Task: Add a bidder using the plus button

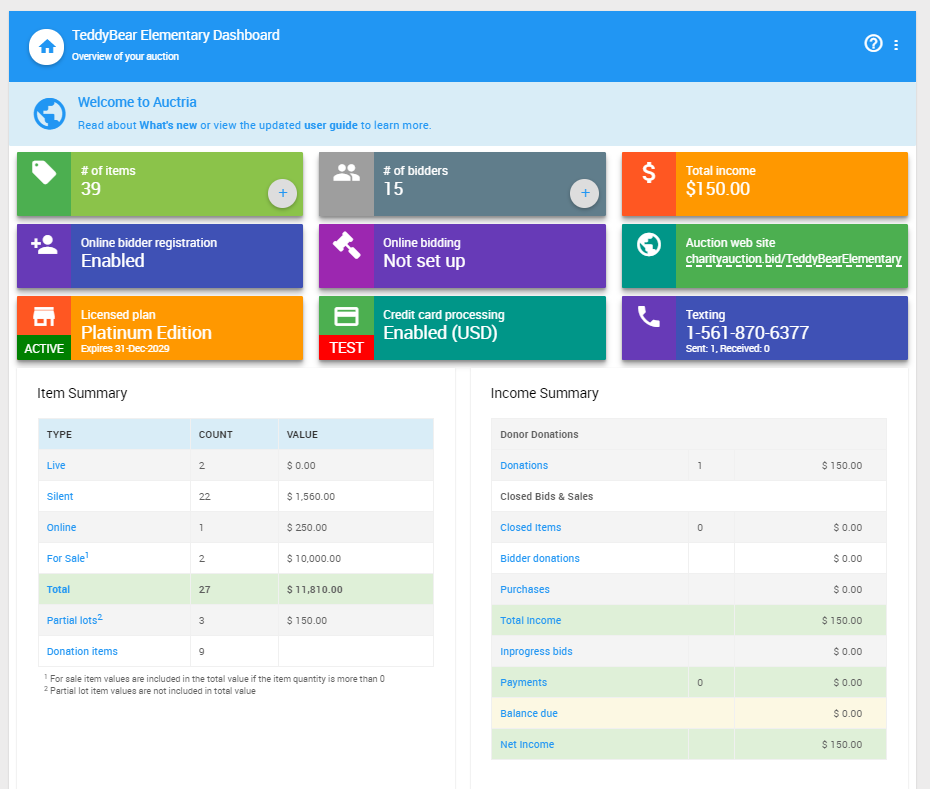Action: [585, 193]
